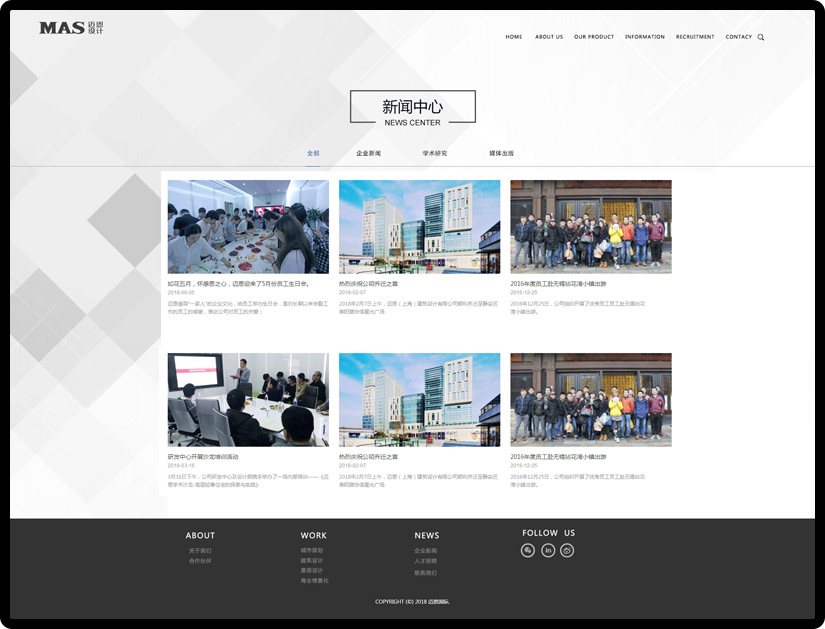This screenshot has height=629, width=825.
Task: Open RECRUITMENT menu item
Action: (x=695, y=37)
